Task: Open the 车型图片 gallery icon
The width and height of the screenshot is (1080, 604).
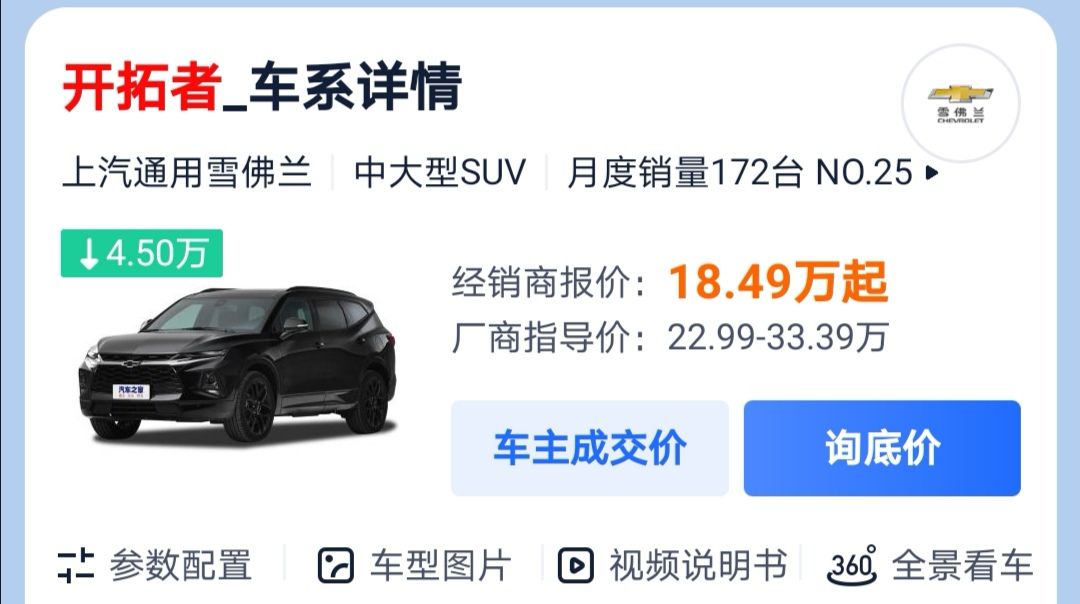Action: (335, 565)
